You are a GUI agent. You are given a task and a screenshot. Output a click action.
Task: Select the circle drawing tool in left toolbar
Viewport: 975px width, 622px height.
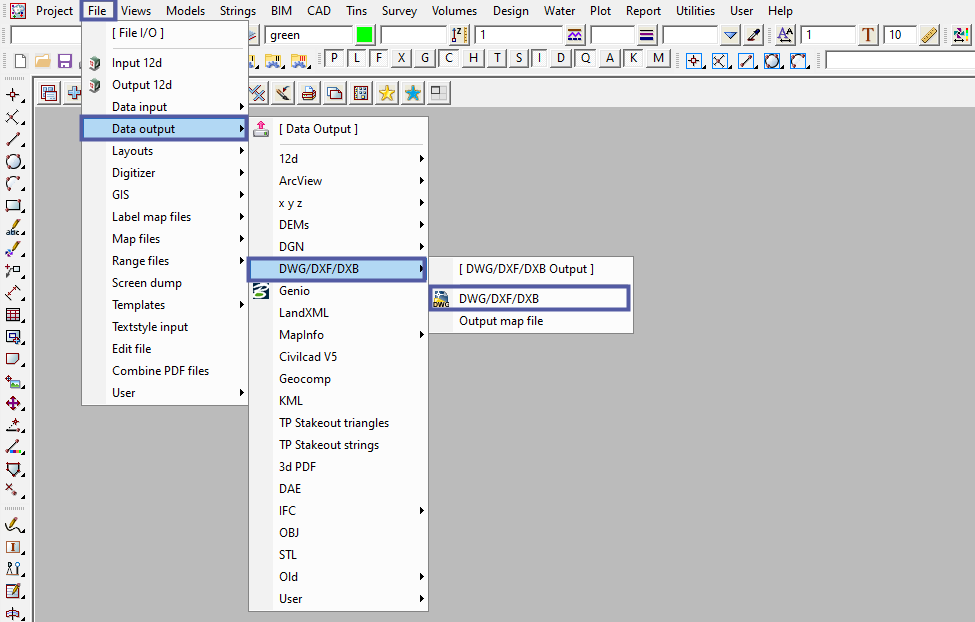[14, 162]
